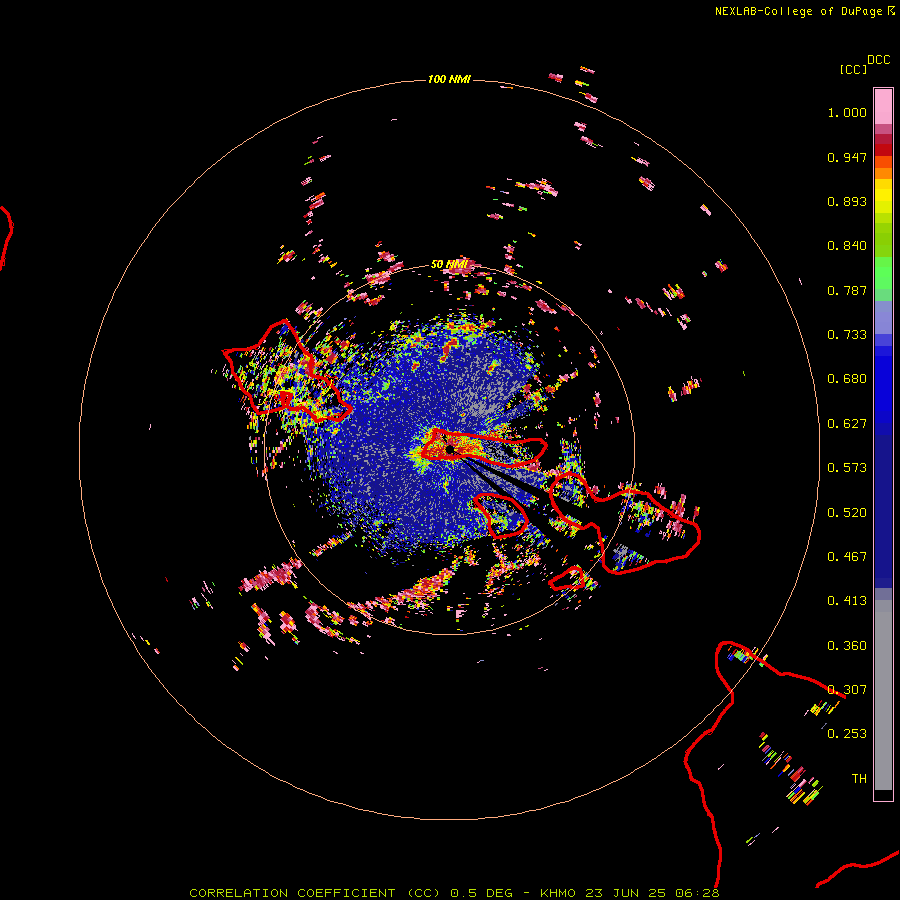
Task: Click the 0.627 scale value
Action: pyautogui.click(x=847, y=424)
